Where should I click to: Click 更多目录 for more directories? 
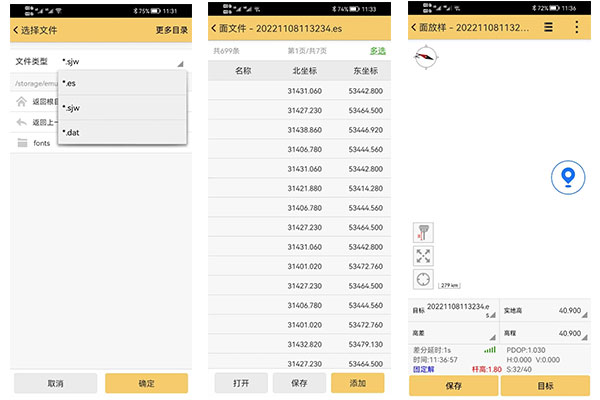tap(171, 30)
